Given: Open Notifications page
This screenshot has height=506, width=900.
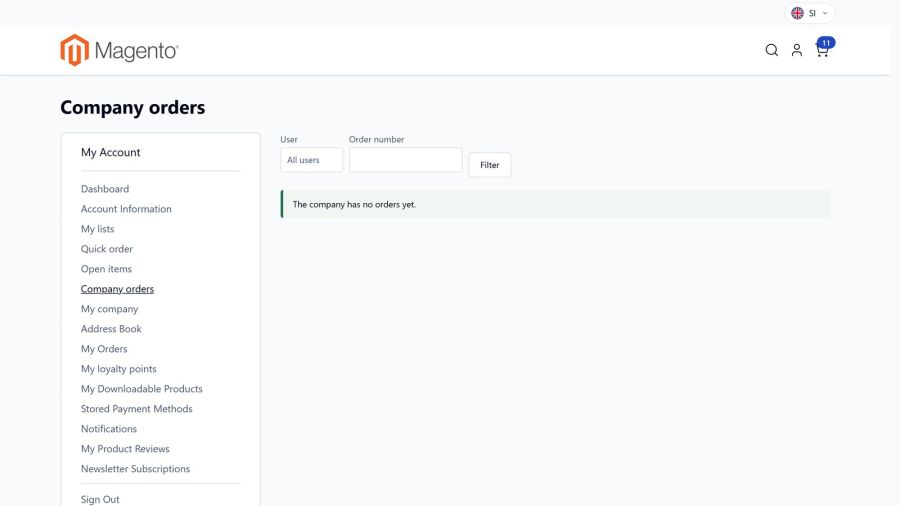Looking at the screenshot, I should (109, 429).
